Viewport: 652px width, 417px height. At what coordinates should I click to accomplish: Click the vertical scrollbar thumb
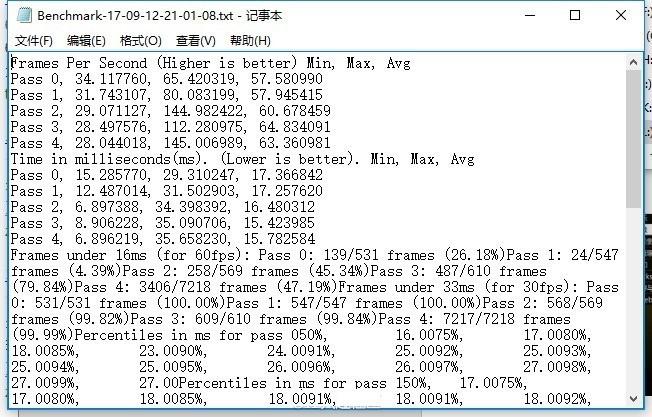[633, 139]
